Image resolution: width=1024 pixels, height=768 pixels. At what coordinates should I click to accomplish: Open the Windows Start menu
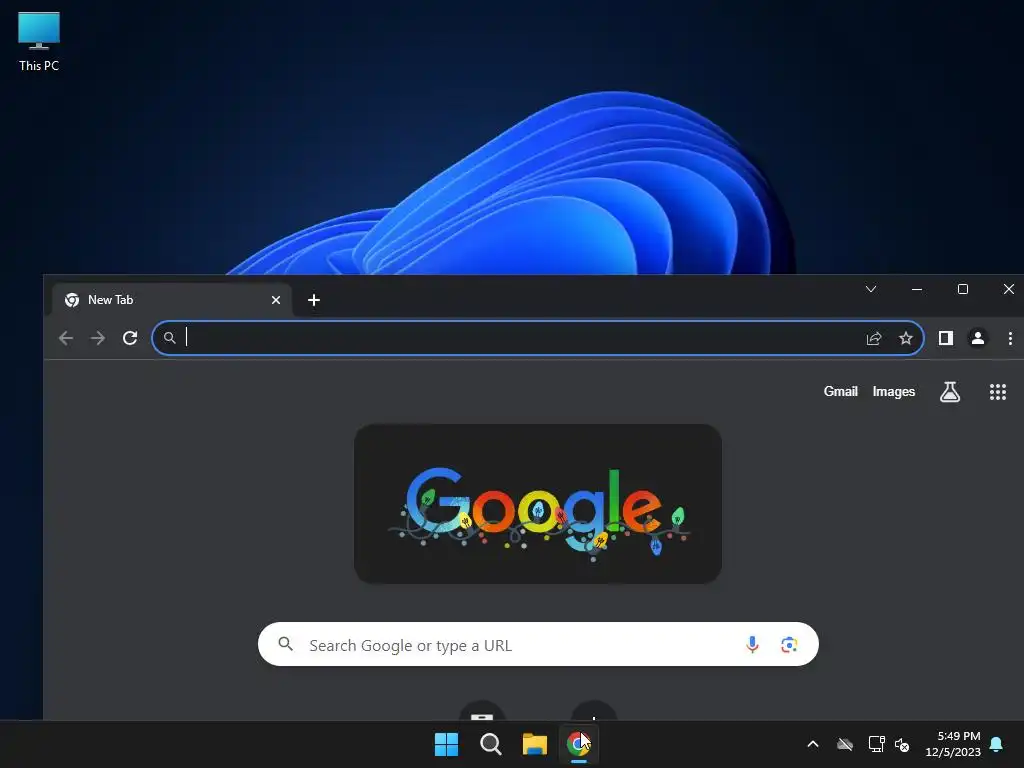(447, 744)
